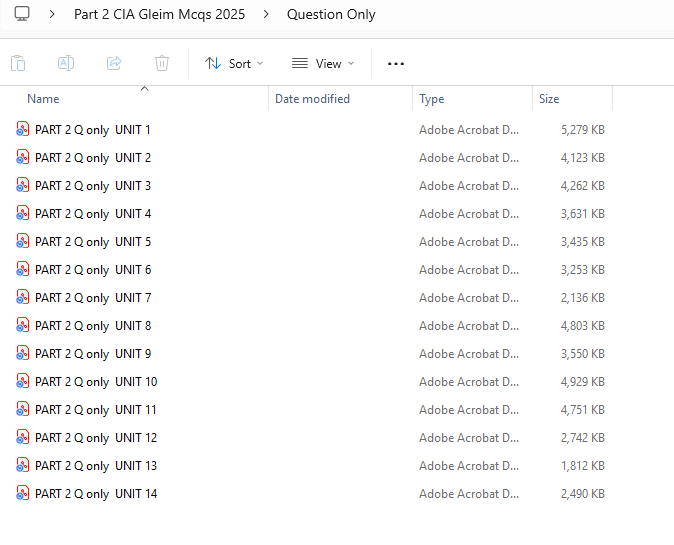Sort by Date modified column header
The width and height of the screenshot is (674, 545).
[x=312, y=99]
